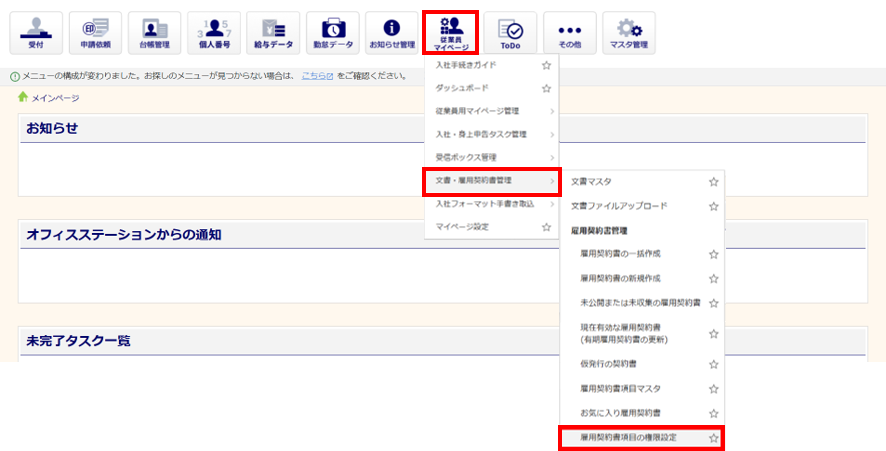Screen dimensions: 886x451
Task: Open the お知らせ管理 info icon
Action: coord(392,33)
